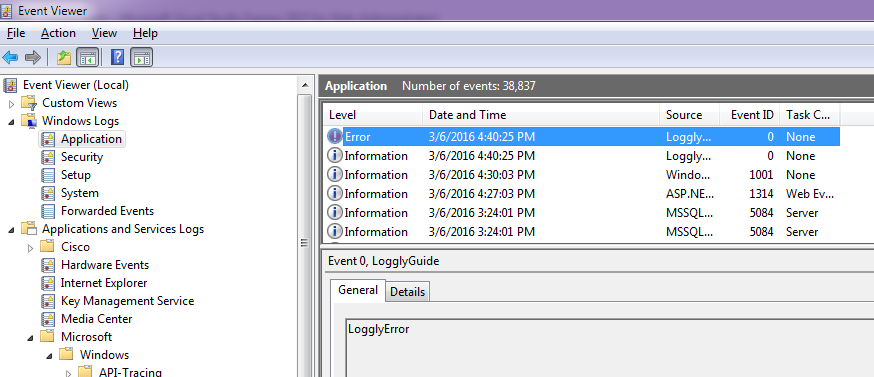Screen dimensions: 874x377
Task: Click the Forward arrow toolbar icon
Action: pyautogui.click(x=33, y=57)
